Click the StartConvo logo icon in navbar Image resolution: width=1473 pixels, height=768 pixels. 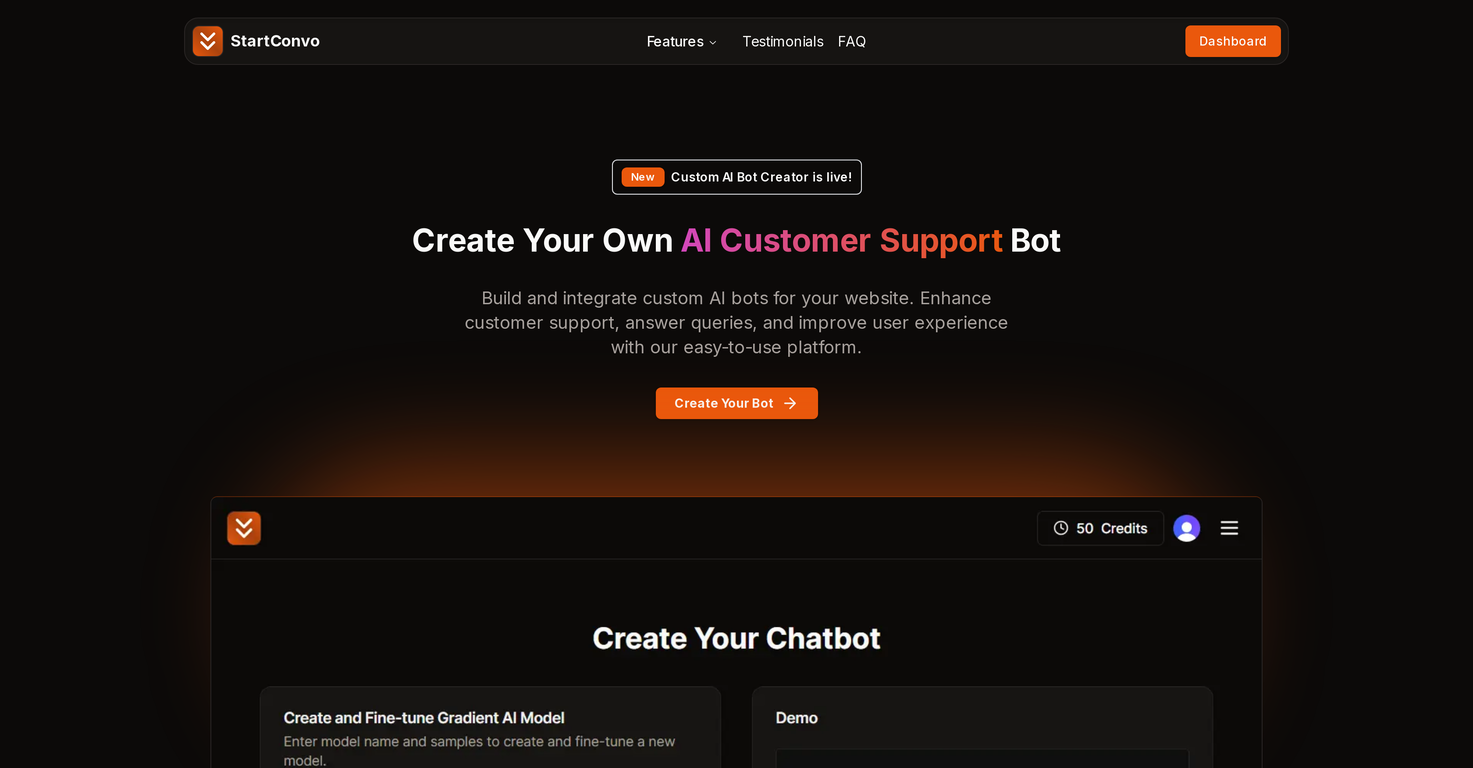tap(207, 41)
